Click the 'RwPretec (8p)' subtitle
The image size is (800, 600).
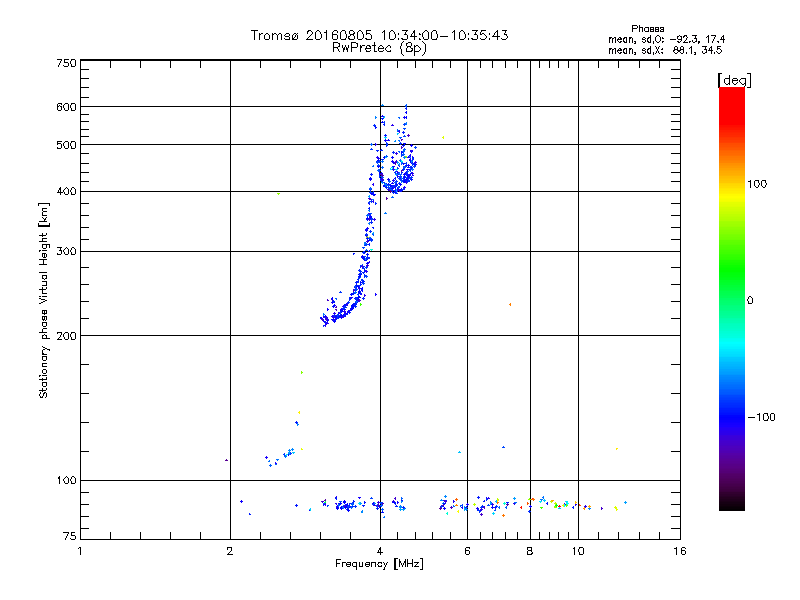pos(379,48)
